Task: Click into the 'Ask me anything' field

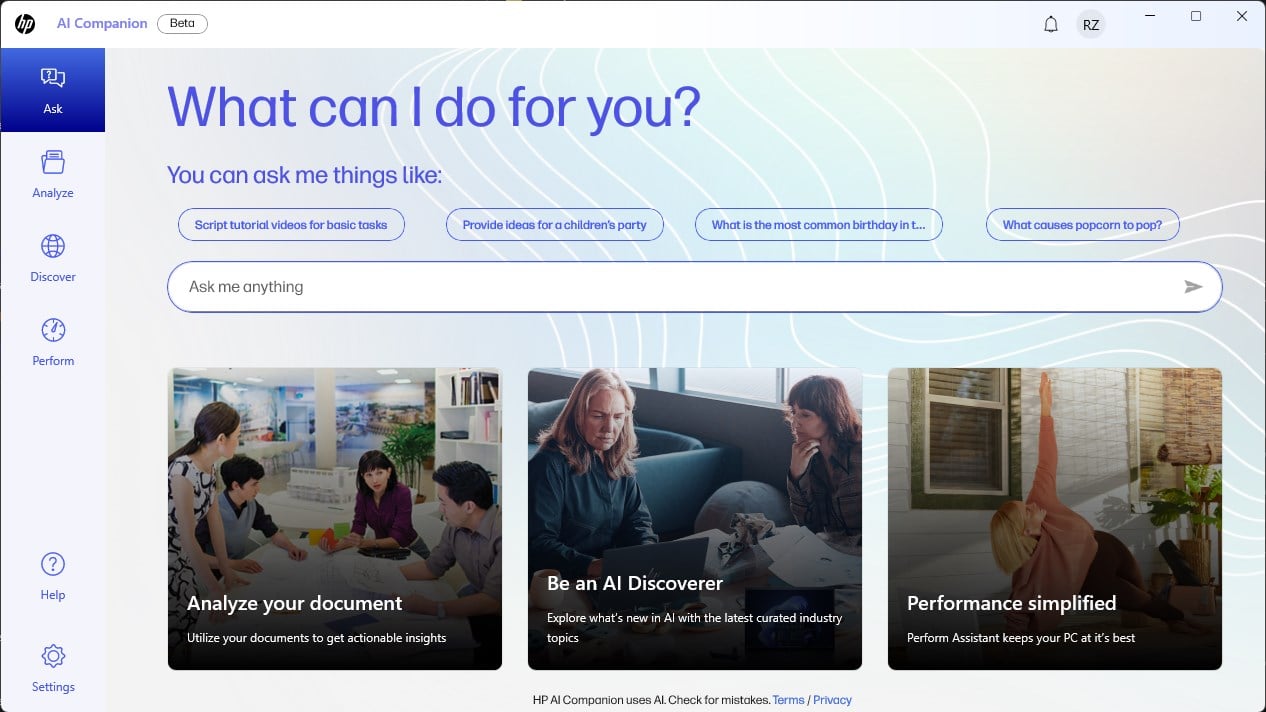Action: point(694,287)
